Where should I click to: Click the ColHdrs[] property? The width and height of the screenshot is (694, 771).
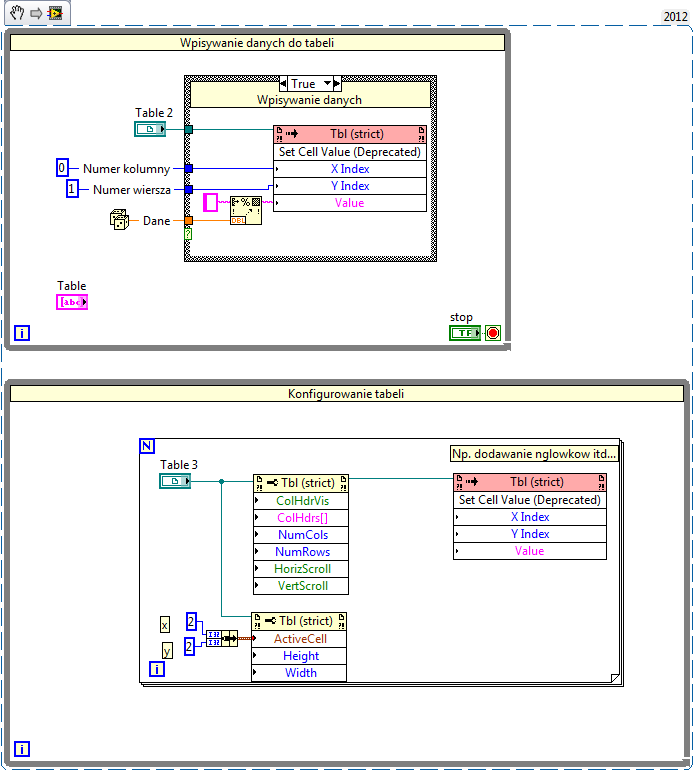pos(301,518)
